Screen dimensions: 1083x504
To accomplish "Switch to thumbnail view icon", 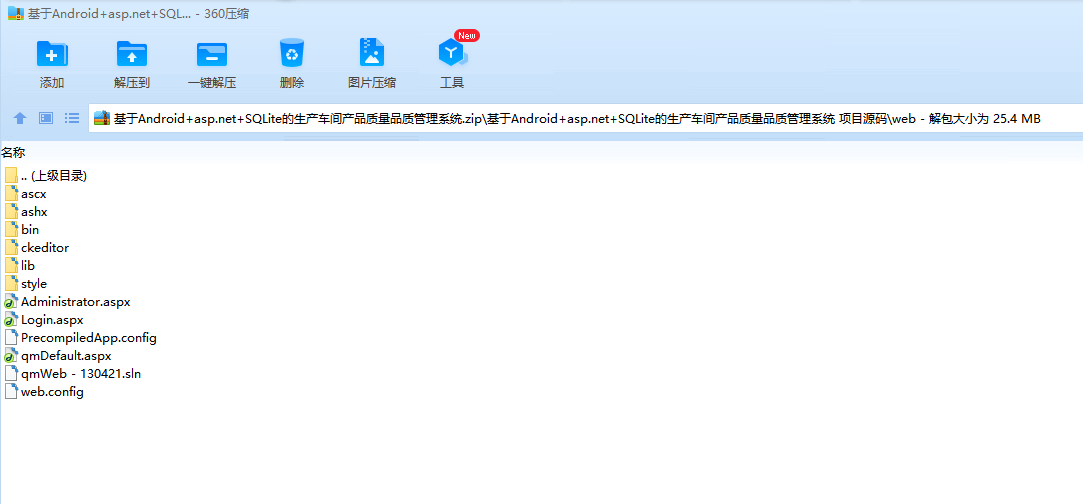I will coord(46,118).
